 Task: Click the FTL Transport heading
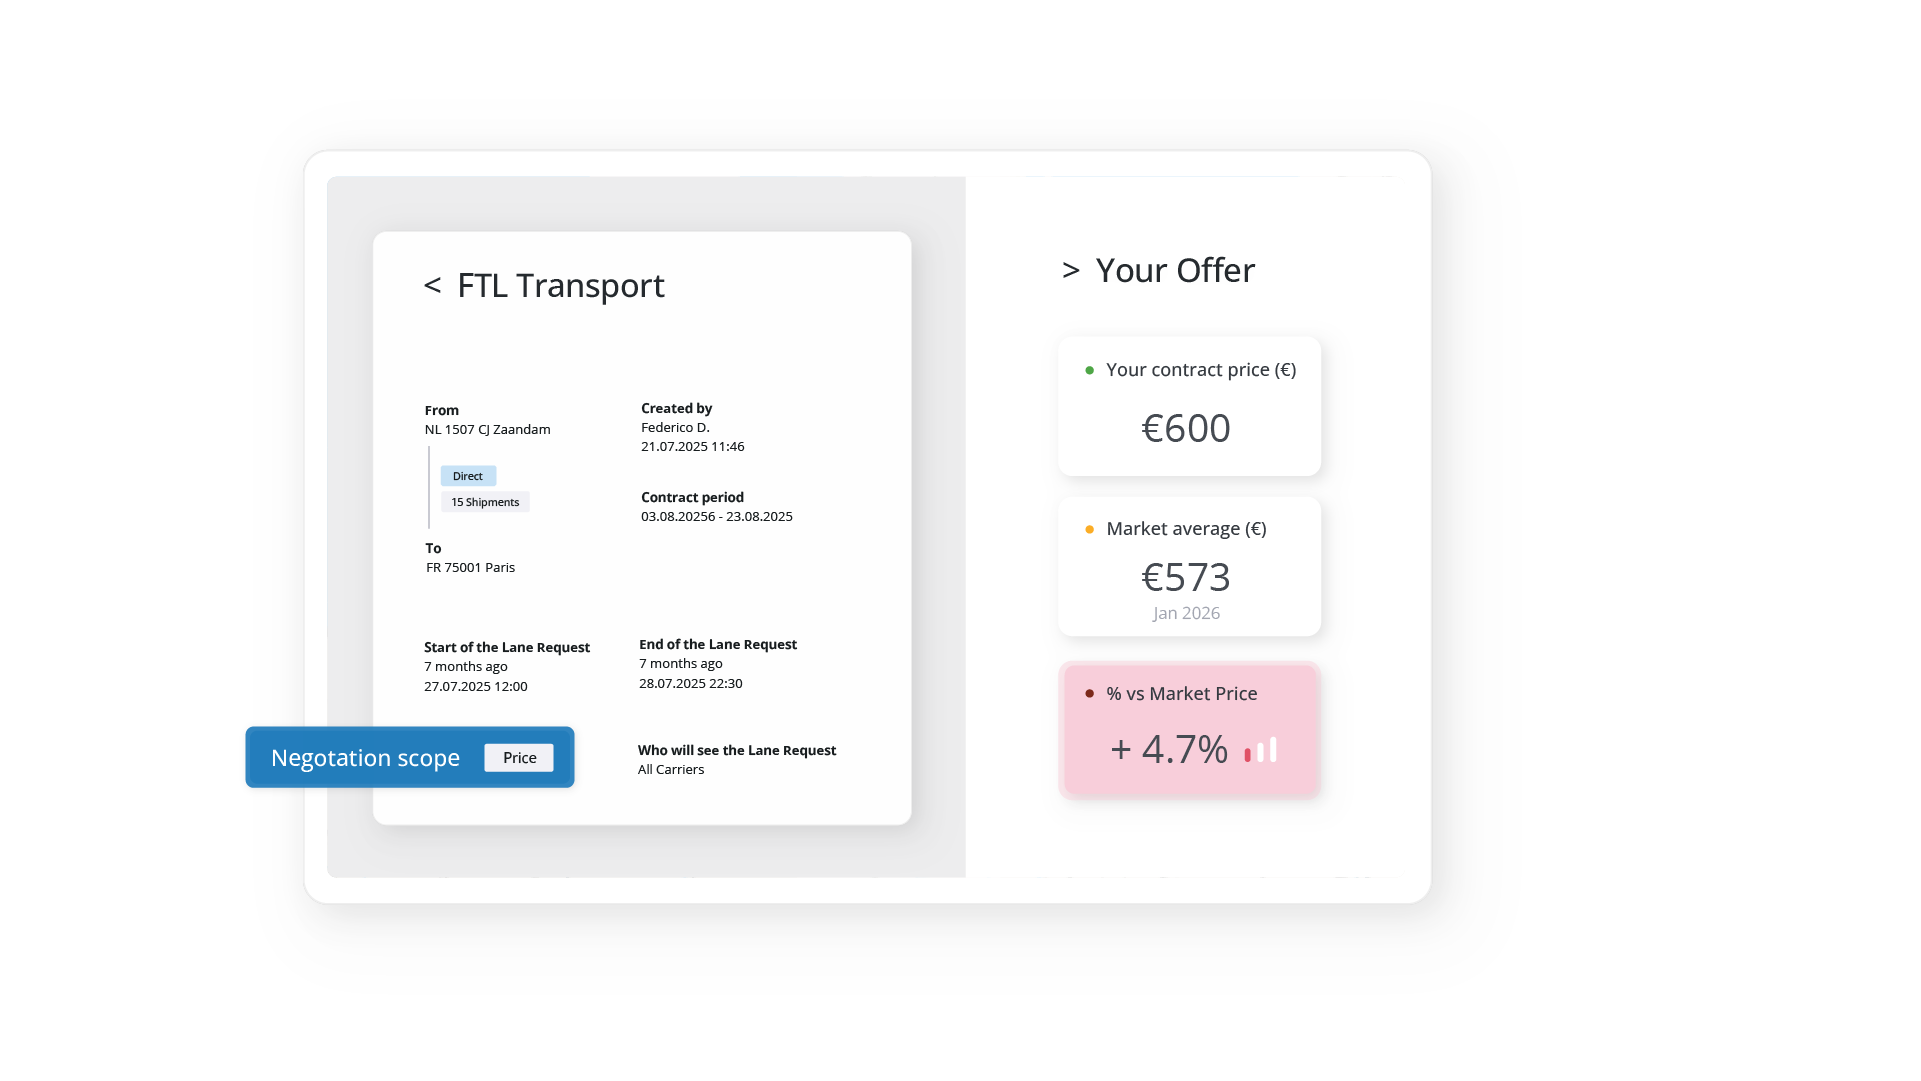[560, 286]
